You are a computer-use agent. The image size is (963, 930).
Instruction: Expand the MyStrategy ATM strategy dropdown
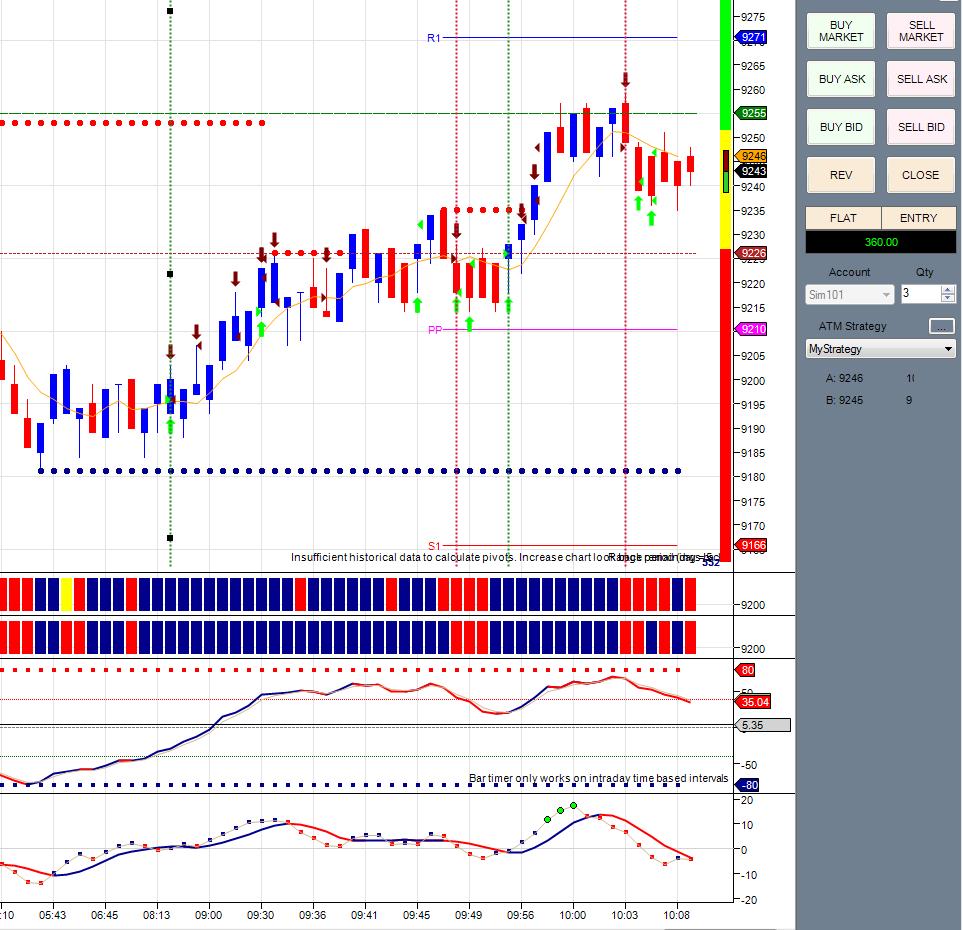pyautogui.click(x=881, y=349)
